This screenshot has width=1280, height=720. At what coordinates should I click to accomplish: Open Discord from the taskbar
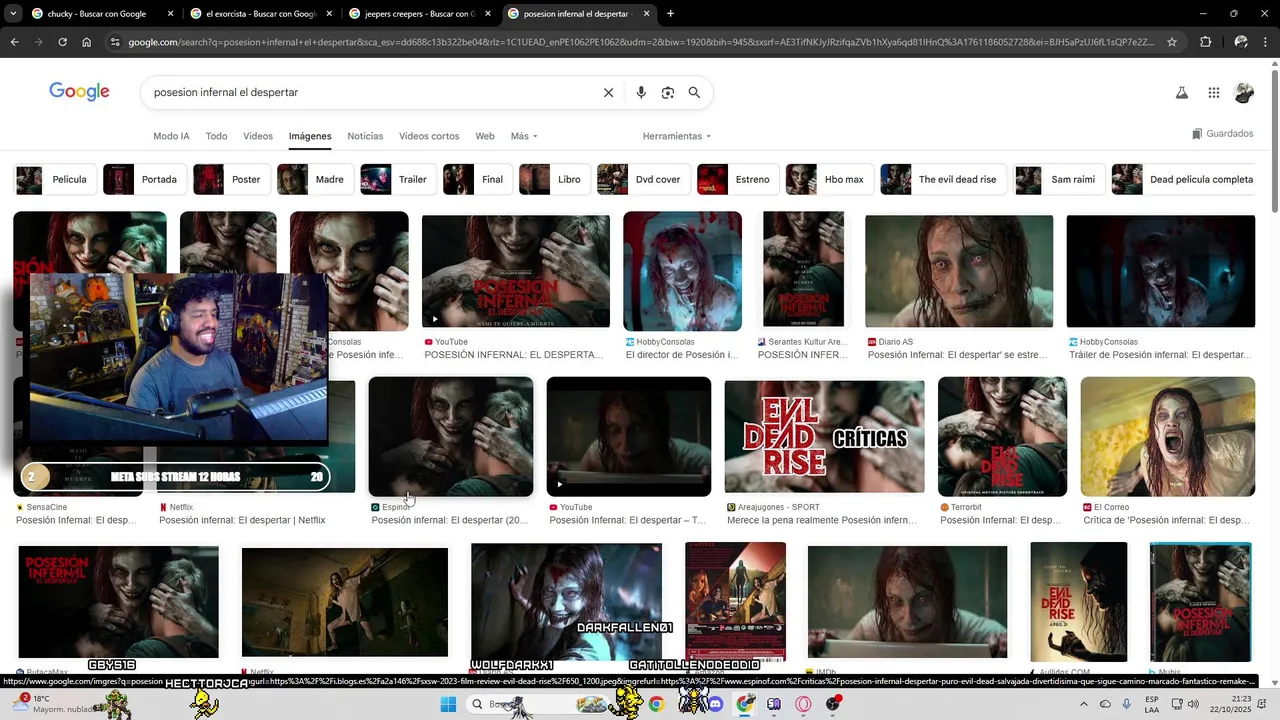pyautogui.click(x=714, y=704)
